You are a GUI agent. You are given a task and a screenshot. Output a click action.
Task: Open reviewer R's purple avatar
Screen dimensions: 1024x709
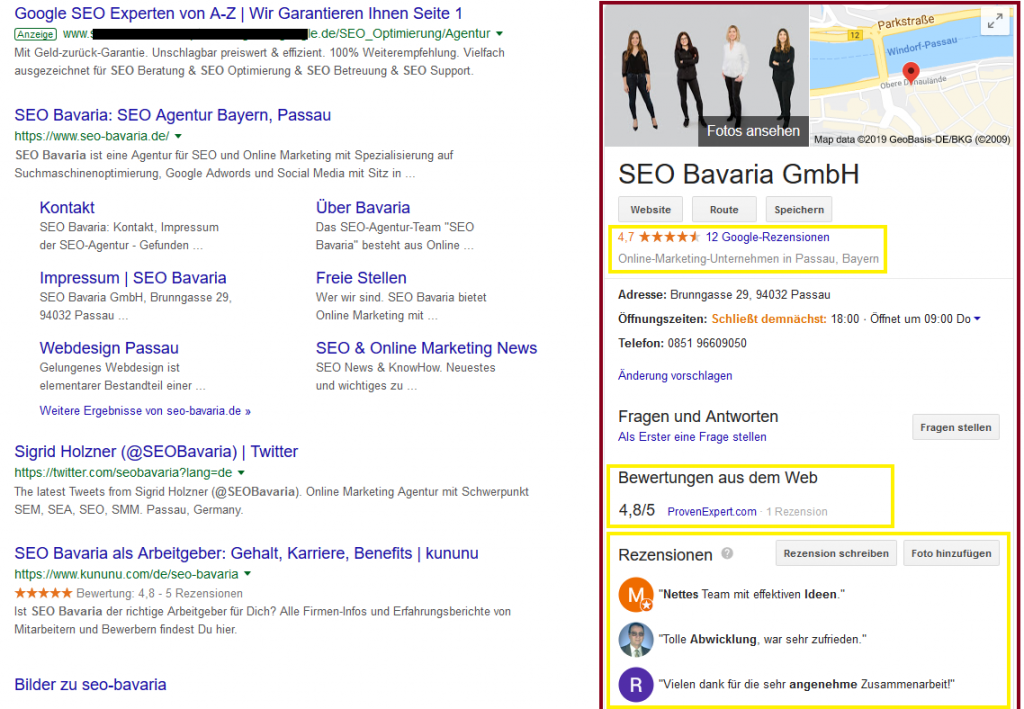click(635, 684)
